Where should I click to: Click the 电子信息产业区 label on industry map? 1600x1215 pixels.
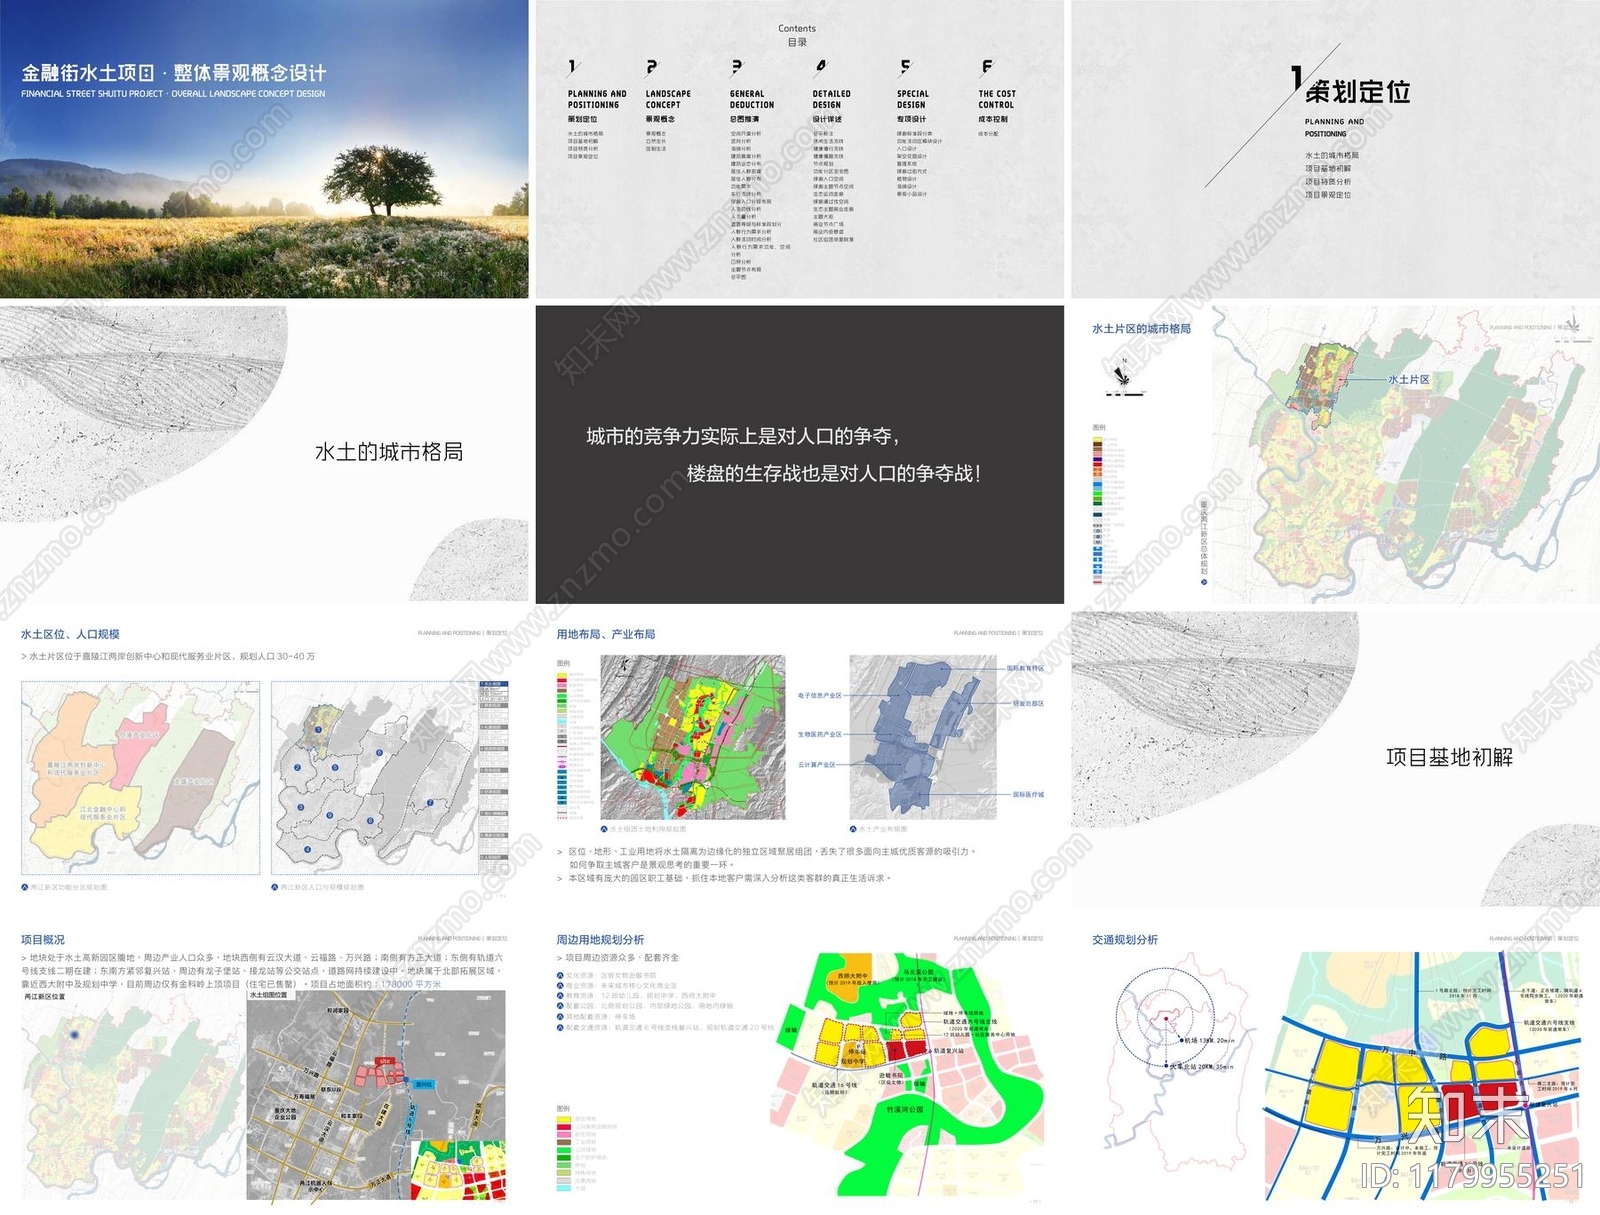tap(820, 695)
